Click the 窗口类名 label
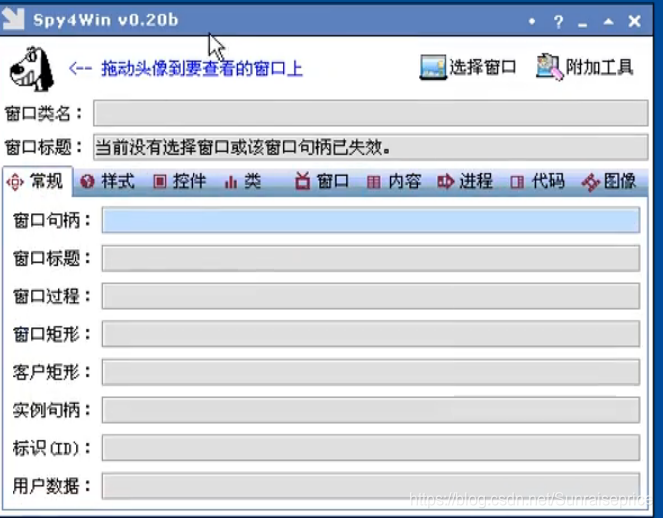Screen dimensions: 663x518 pos(44,113)
